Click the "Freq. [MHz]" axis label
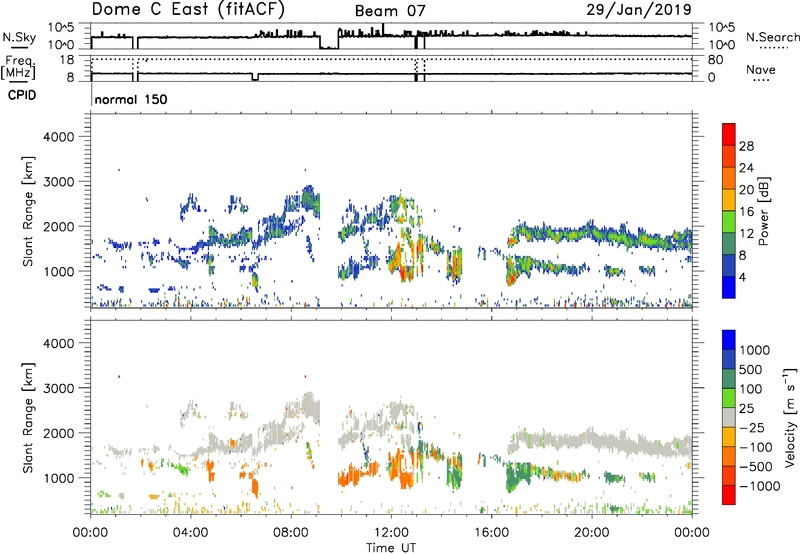The image size is (800, 554). (18, 68)
